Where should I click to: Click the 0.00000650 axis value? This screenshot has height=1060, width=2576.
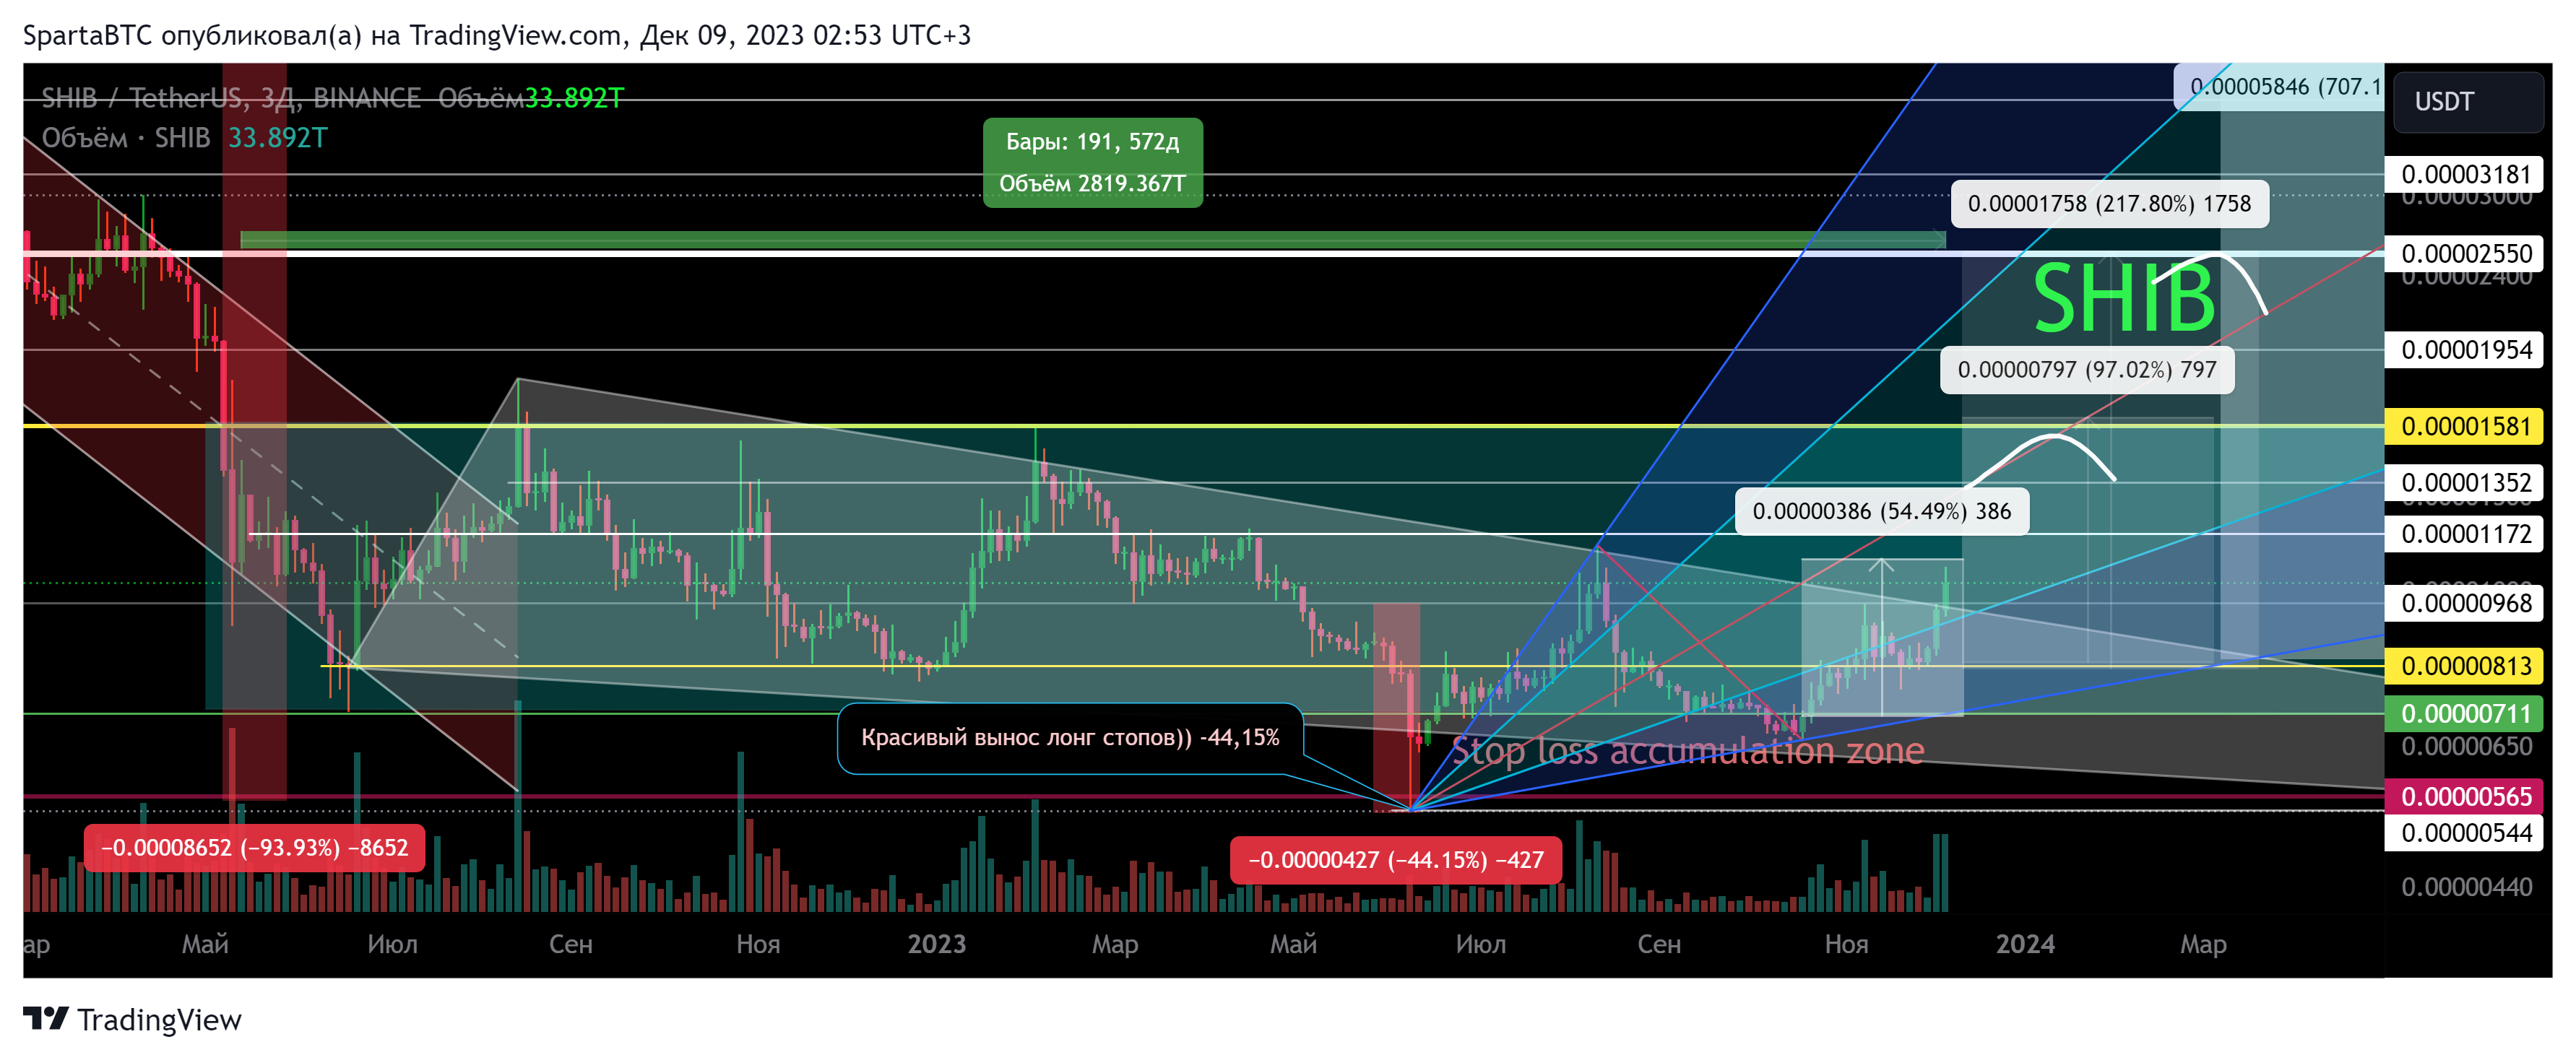(x=2466, y=747)
